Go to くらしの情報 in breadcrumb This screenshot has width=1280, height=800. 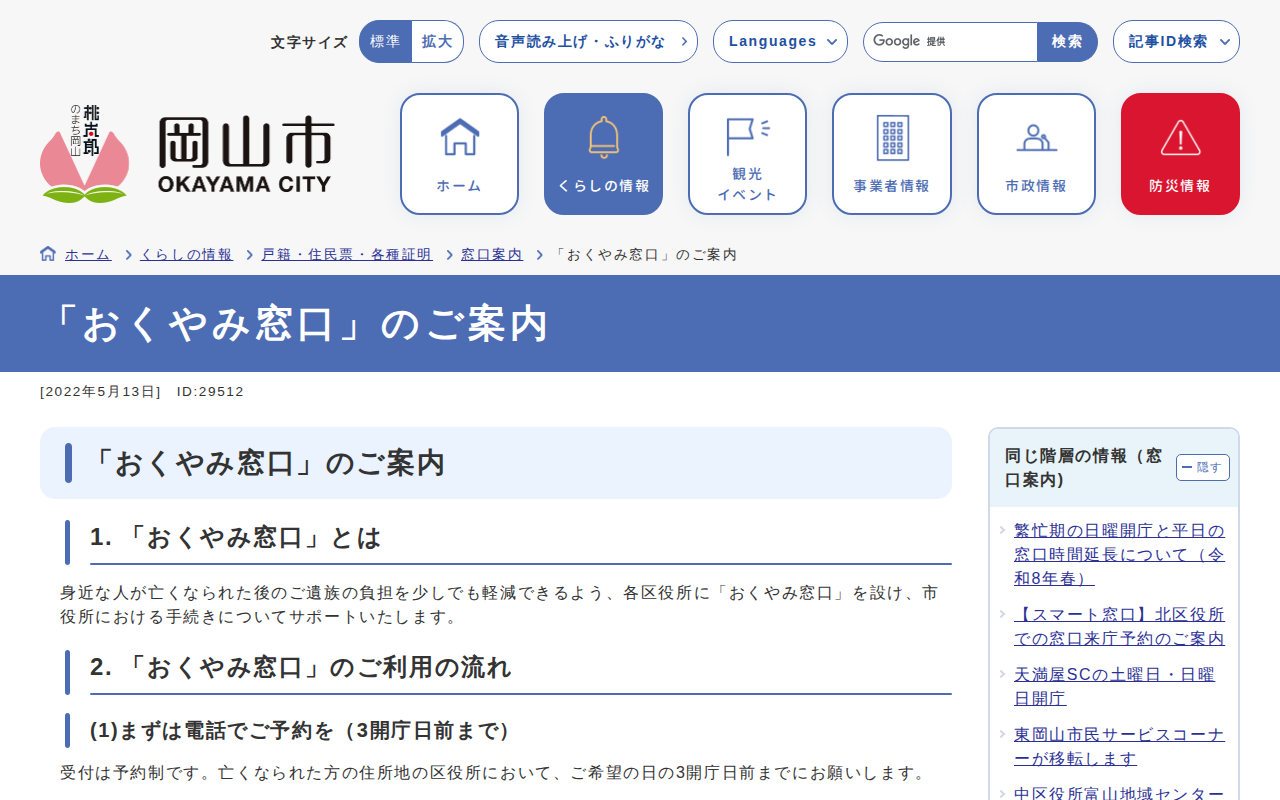point(186,255)
